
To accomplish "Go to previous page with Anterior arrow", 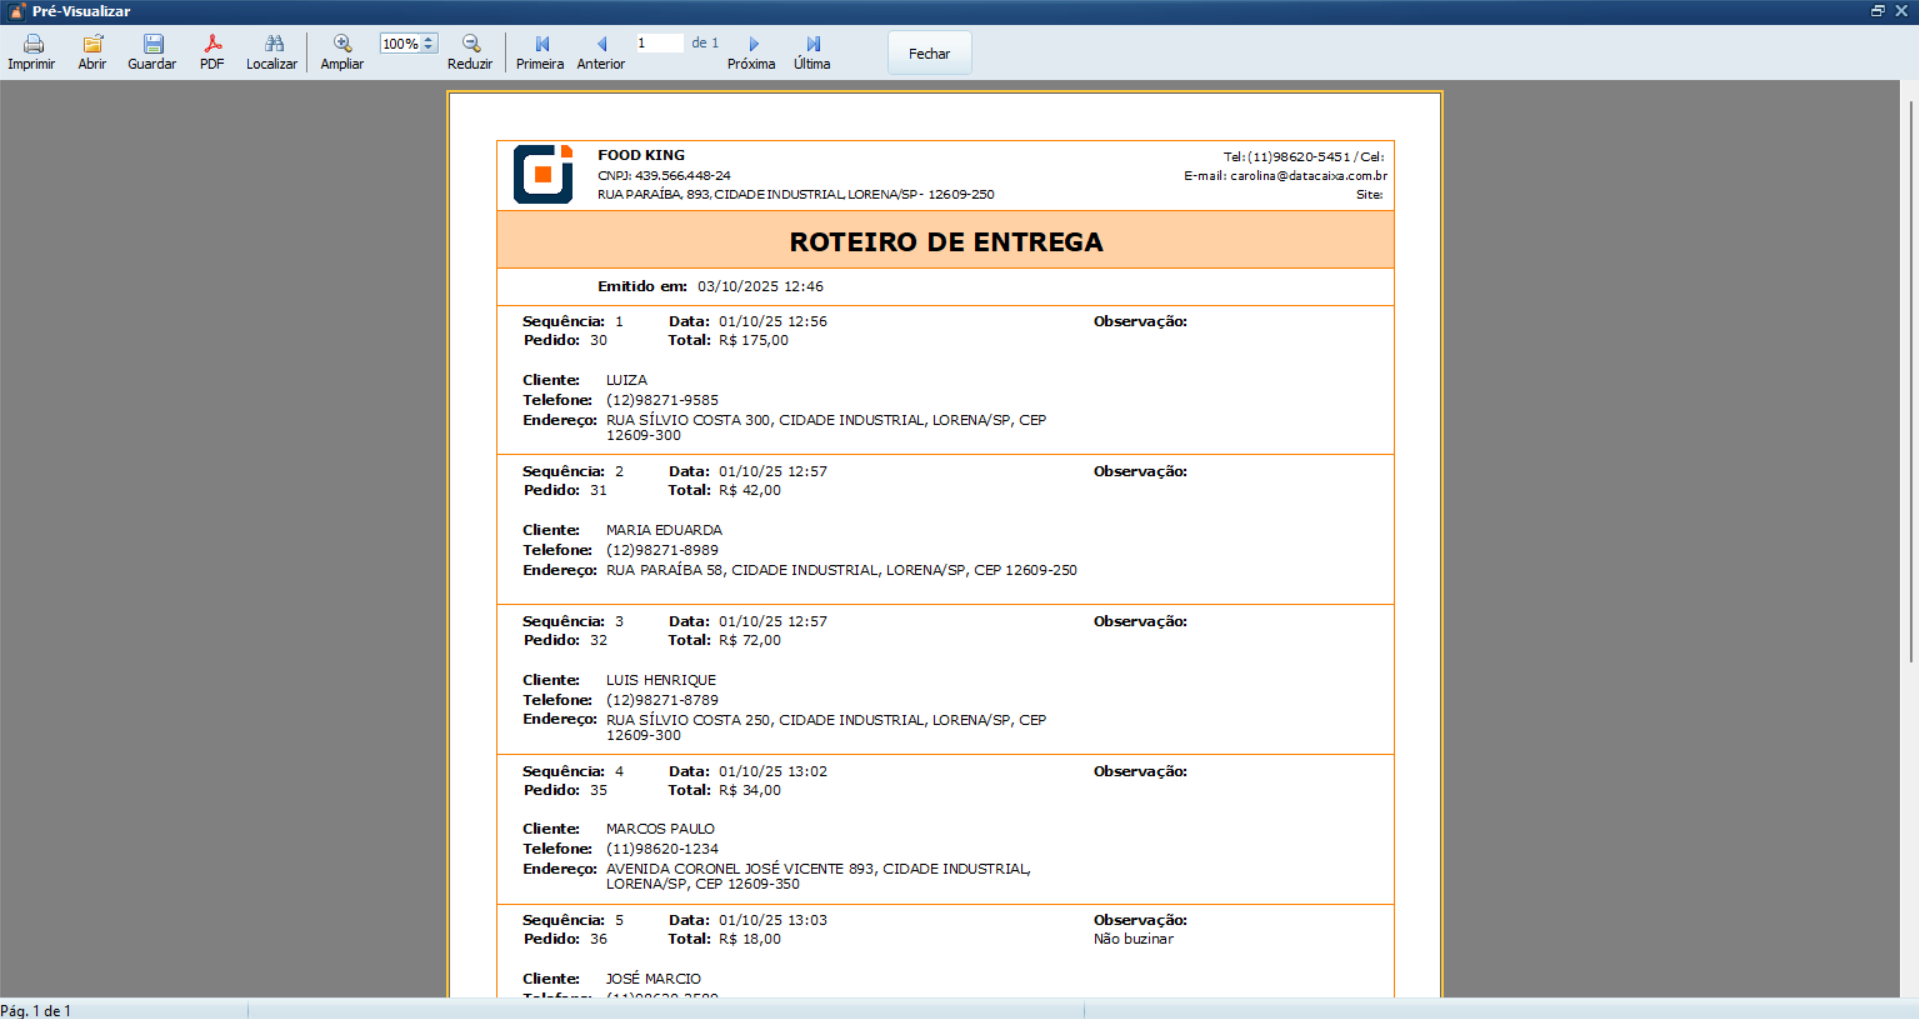I will tap(601, 44).
